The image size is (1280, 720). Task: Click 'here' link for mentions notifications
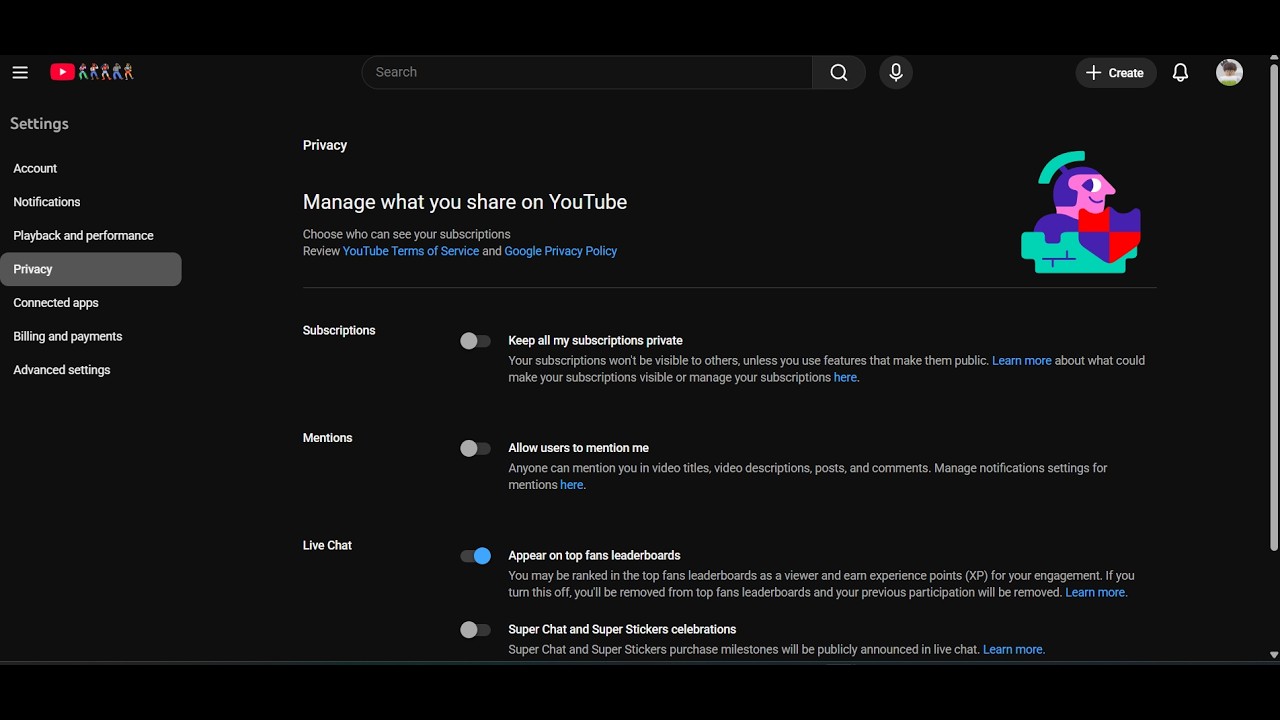(x=572, y=485)
